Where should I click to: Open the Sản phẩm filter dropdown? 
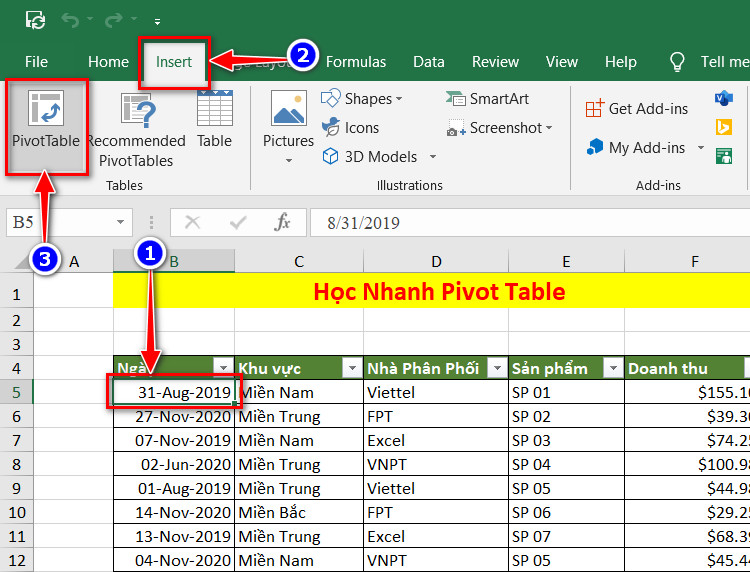click(613, 368)
